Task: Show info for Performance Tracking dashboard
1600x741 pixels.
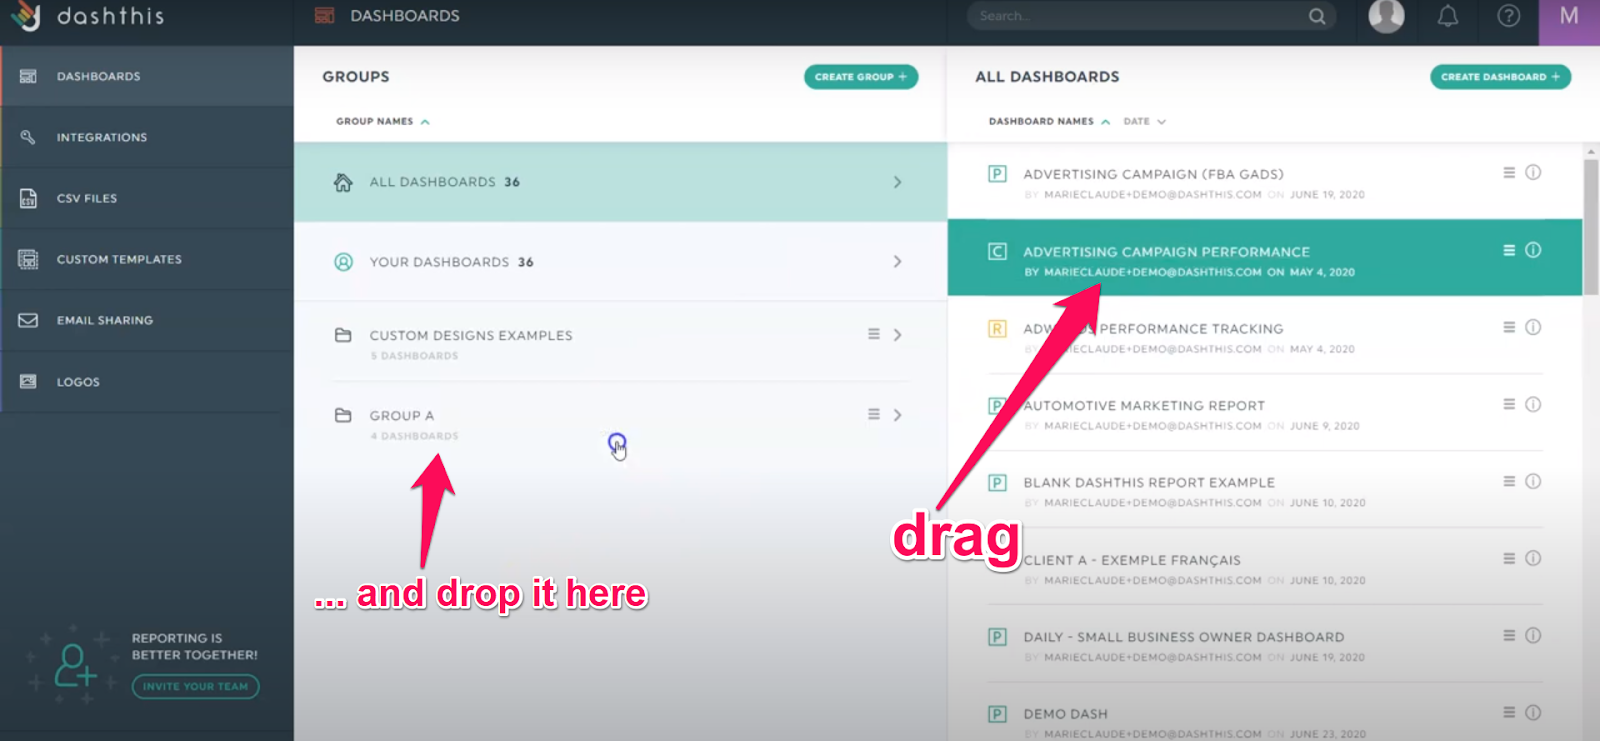Action: coord(1533,327)
